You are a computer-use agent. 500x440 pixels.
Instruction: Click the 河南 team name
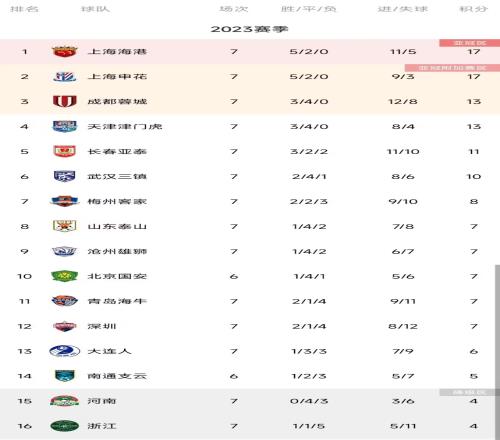click(102, 401)
